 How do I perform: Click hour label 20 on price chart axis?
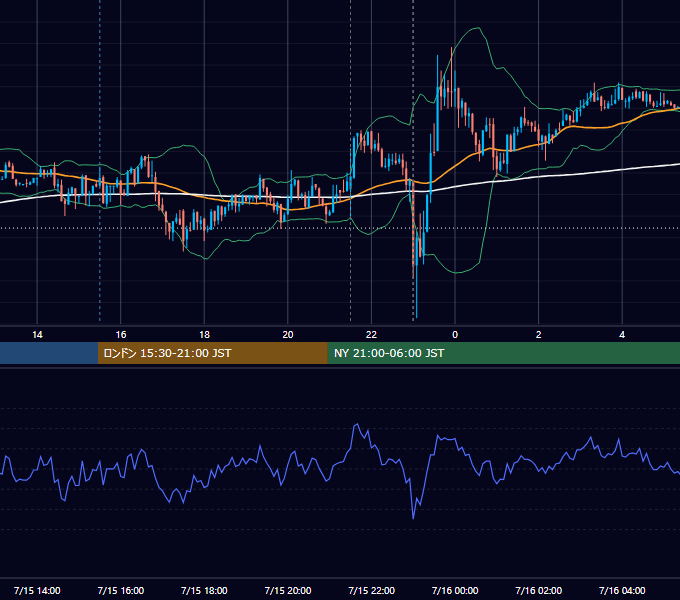[288, 335]
